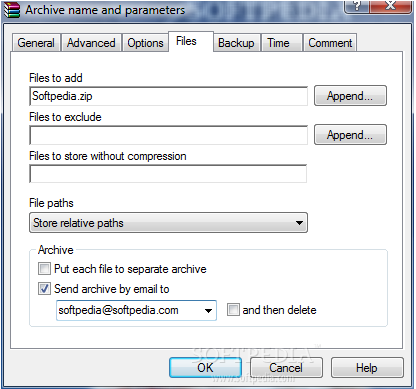Click Append button beside Files to exclude
Viewport: 416px width, 389px height.
click(x=350, y=135)
